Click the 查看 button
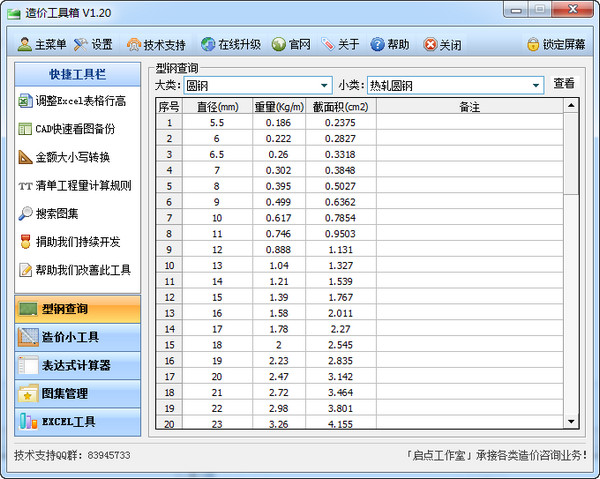This screenshot has width=600, height=479. click(564, 83)
